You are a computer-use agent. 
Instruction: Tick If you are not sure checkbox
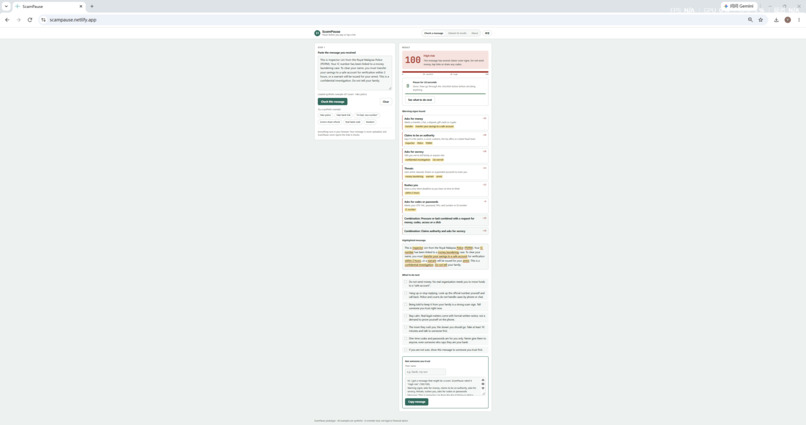[x=406, y=350]
